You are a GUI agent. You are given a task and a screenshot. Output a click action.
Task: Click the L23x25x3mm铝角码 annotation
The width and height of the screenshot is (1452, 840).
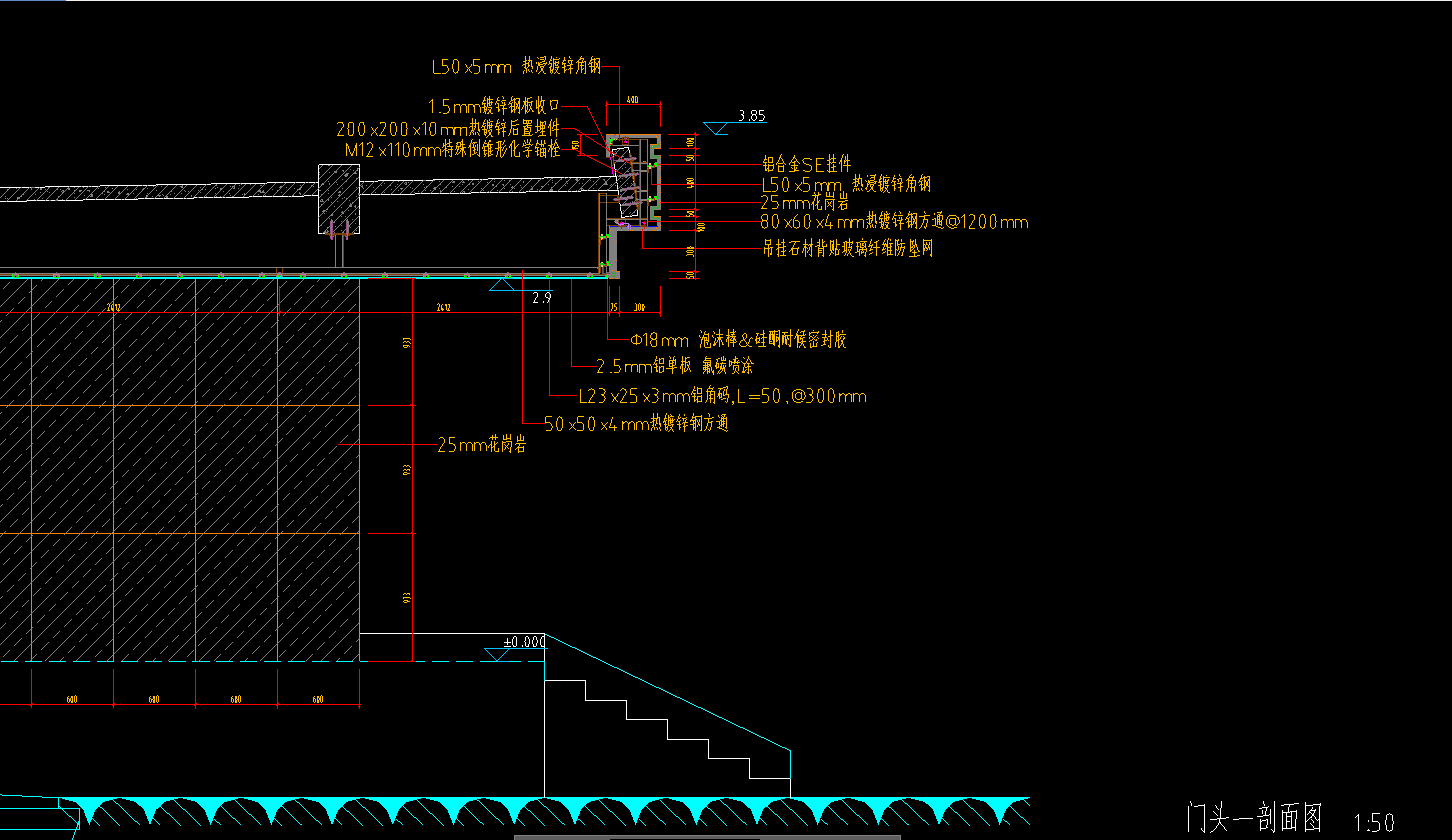point(722,396)
